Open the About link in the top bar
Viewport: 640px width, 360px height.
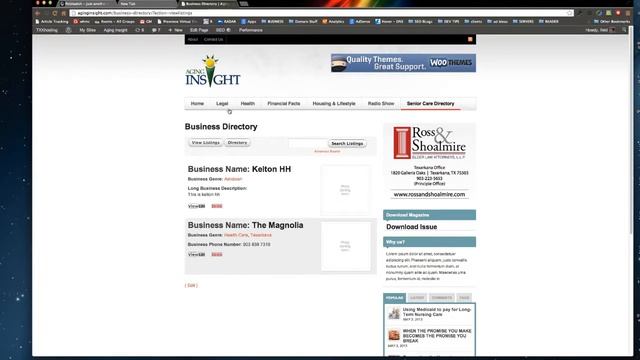(193, 39)
